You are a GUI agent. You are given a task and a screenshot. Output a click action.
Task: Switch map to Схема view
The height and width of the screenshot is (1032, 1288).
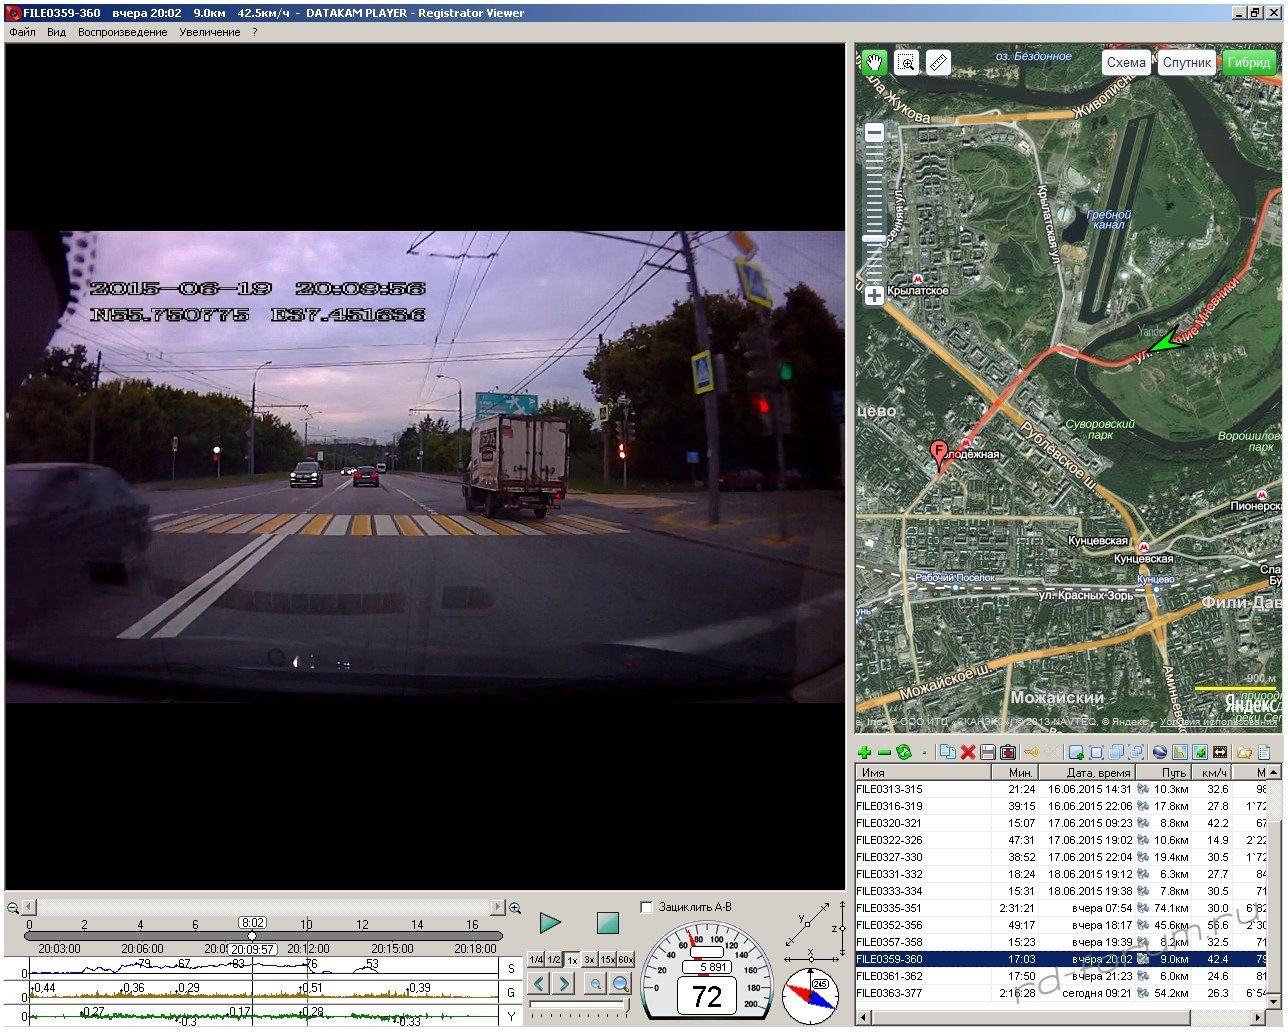pos(1126,62)
